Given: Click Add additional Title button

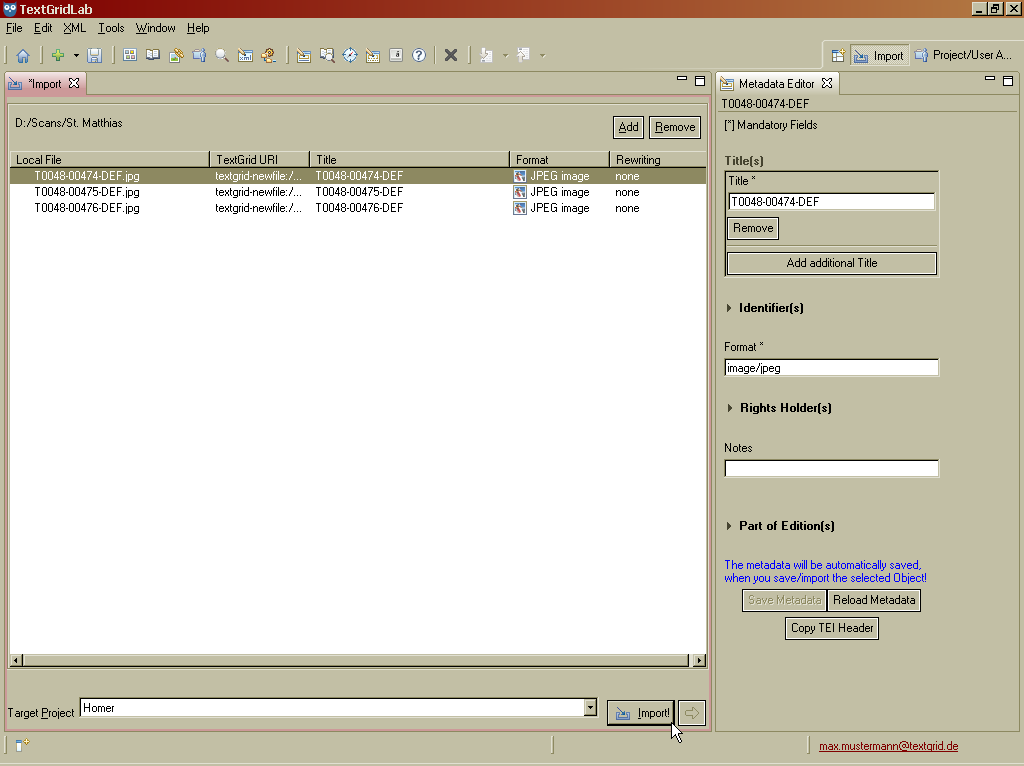Looking at the screenshot, I should coord(831,263).
